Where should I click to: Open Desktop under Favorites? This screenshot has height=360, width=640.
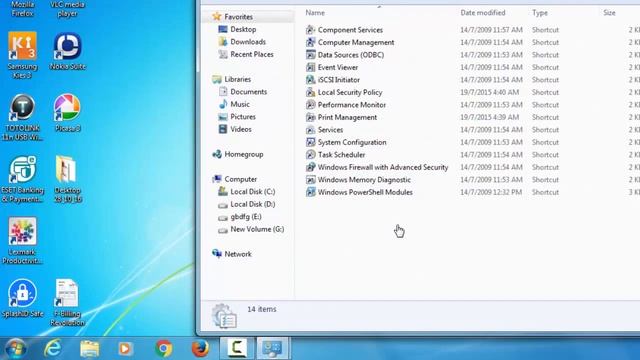[x=243, y=29]
